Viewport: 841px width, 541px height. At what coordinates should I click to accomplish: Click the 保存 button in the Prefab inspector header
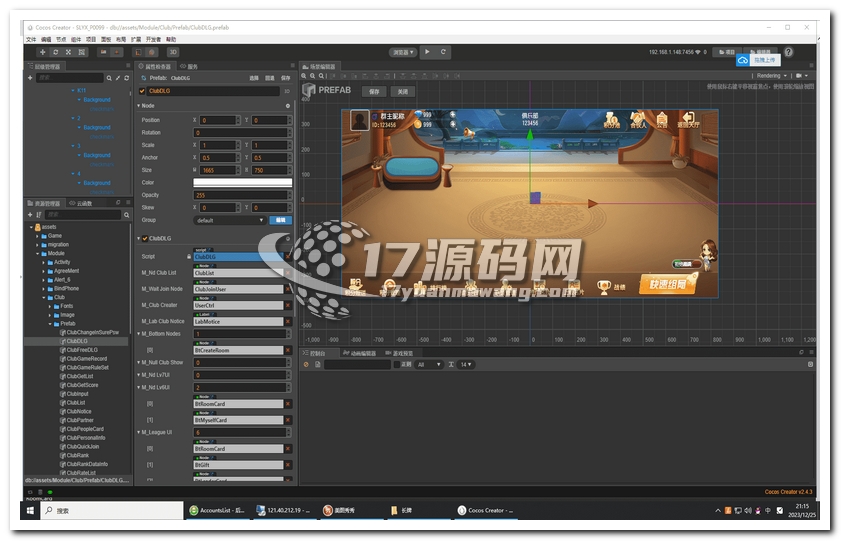285,78
